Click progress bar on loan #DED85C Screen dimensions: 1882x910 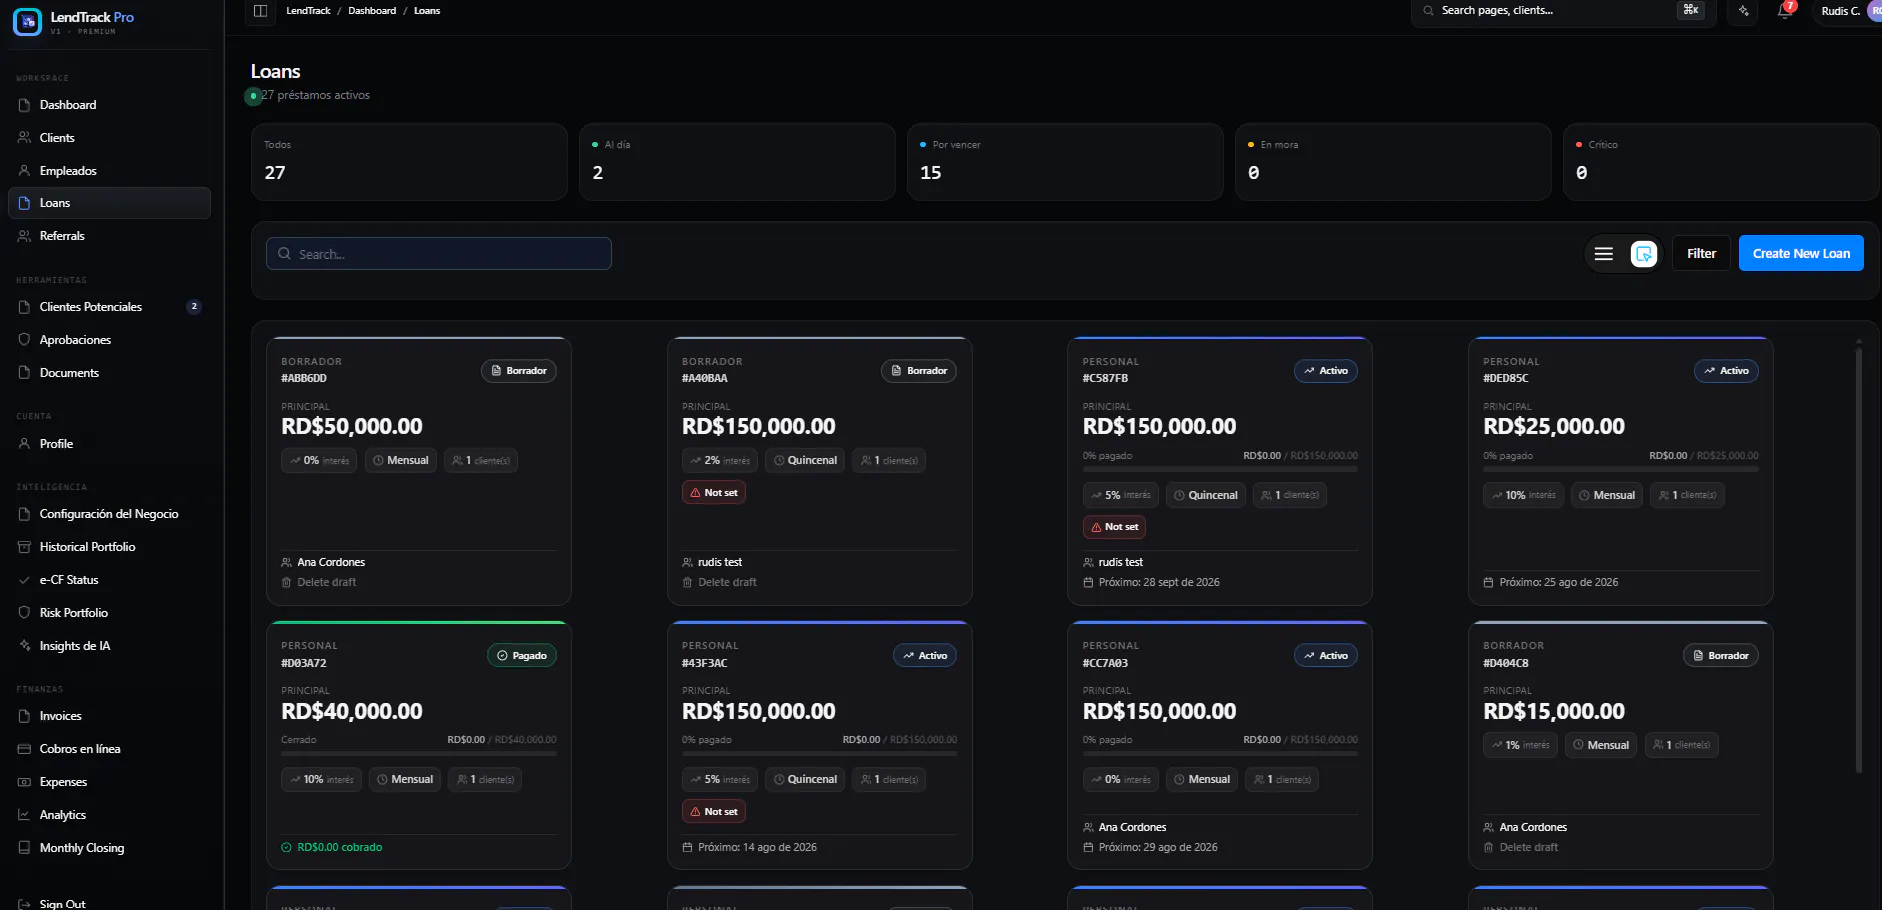(1621, 469)
